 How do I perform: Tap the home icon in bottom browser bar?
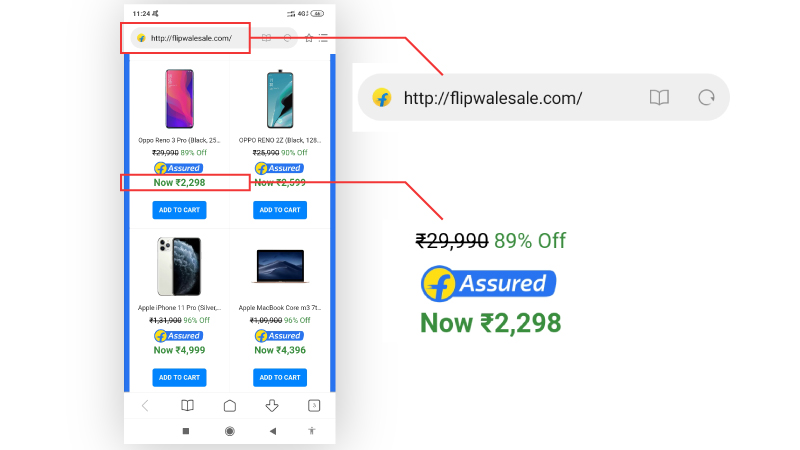click(230, 406)
